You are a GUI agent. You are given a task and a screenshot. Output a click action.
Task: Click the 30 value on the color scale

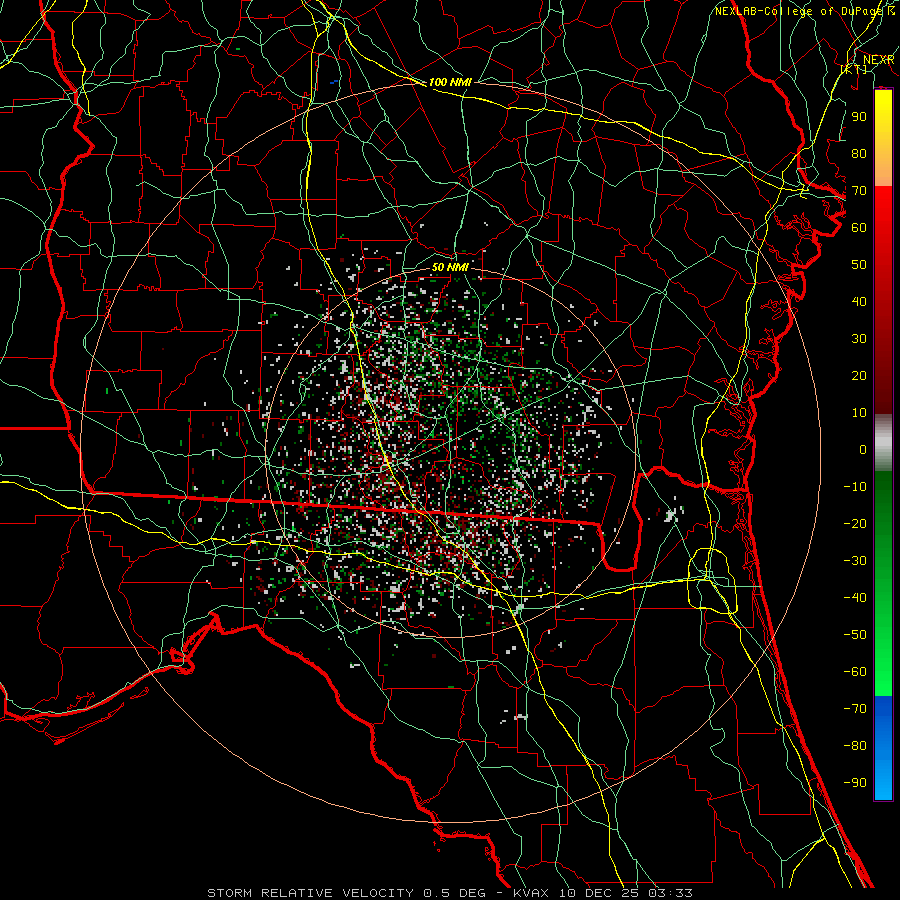859,339
